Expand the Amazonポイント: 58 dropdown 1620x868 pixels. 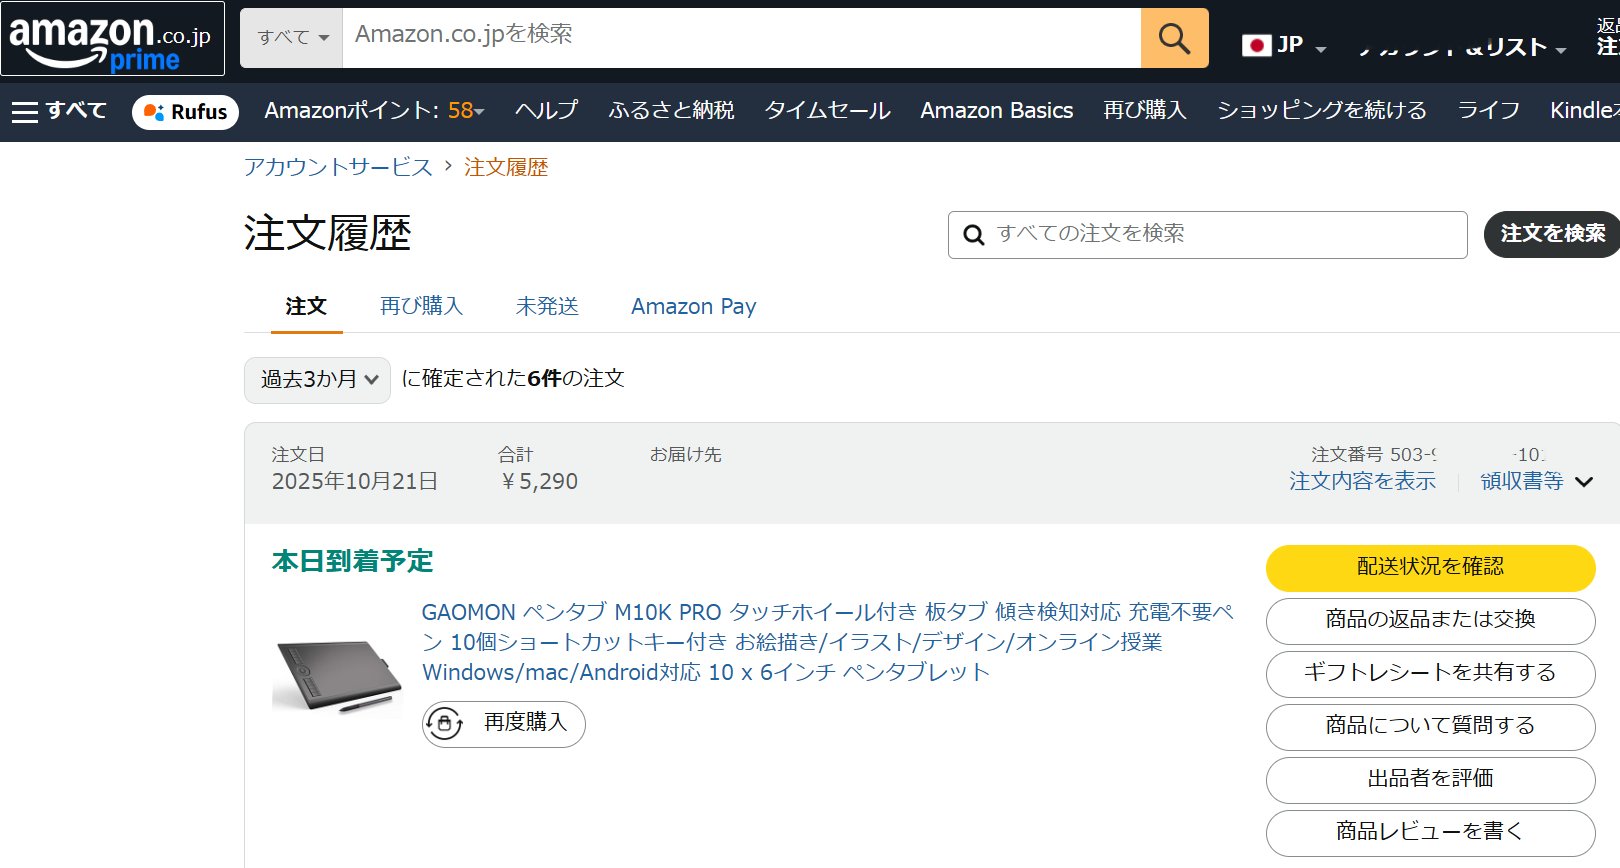[x=374, y=111]
